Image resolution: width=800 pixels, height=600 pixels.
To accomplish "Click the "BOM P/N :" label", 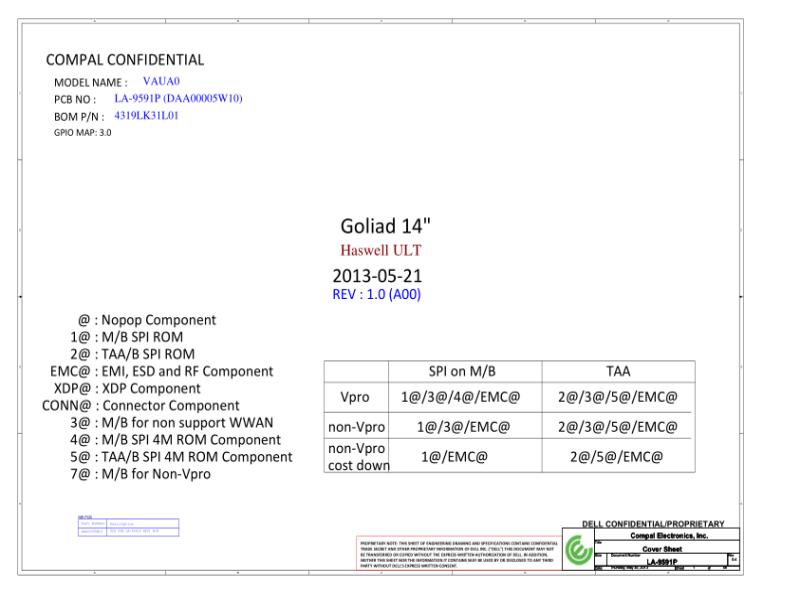I will pyautogui.click(x=79, y=117).
